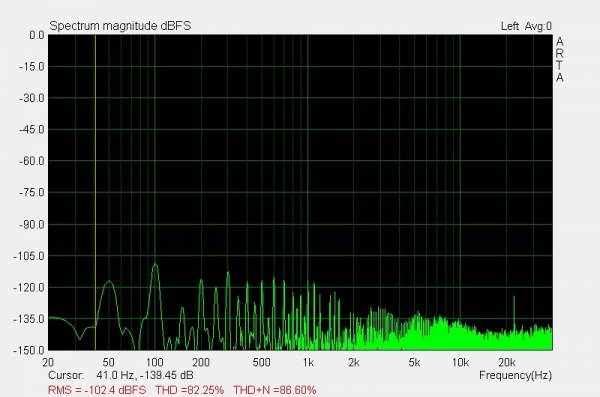
Task: Click the spectrum peak at 100 Hz
Action: pyautogui.click(x=155, y=265)
